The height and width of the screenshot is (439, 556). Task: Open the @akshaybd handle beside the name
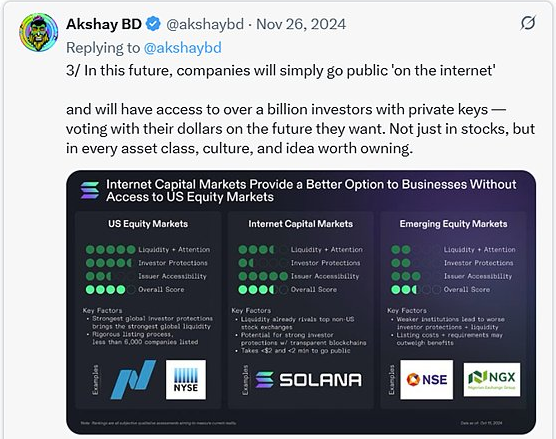point(205,24)
